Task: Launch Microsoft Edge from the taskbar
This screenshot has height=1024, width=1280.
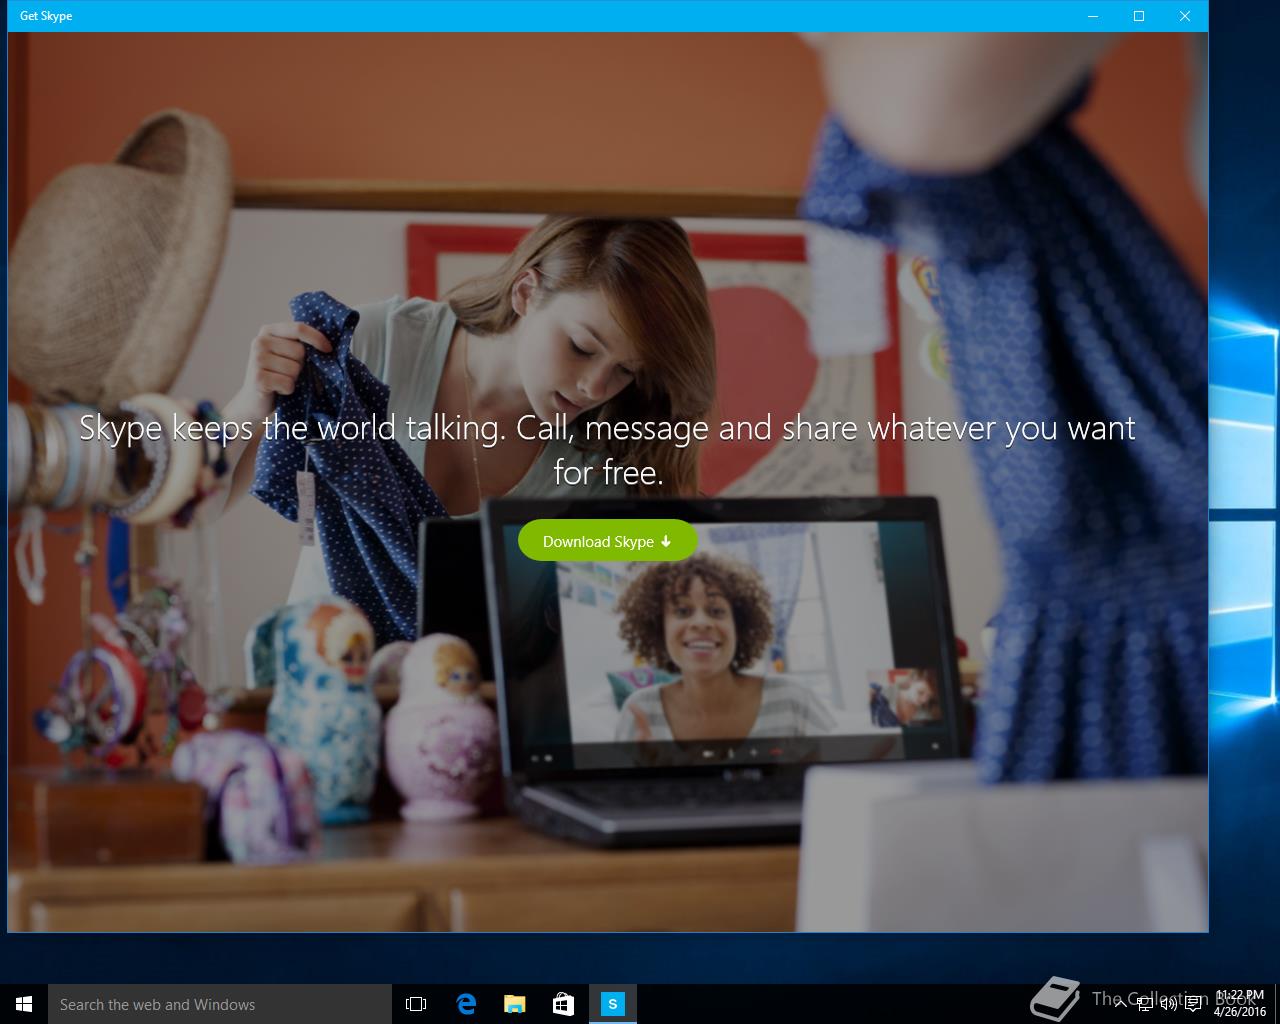Action: [x=465, y=1004]
